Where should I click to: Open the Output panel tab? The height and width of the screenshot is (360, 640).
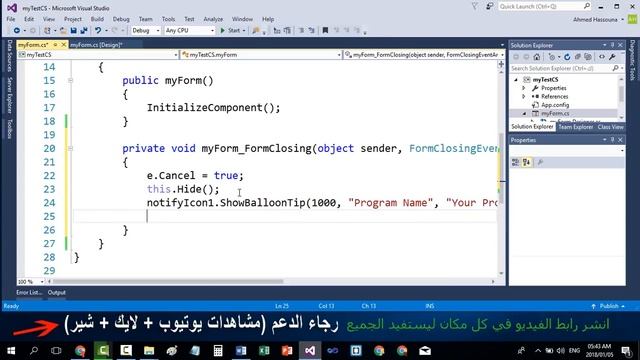[x=56, y=293]
